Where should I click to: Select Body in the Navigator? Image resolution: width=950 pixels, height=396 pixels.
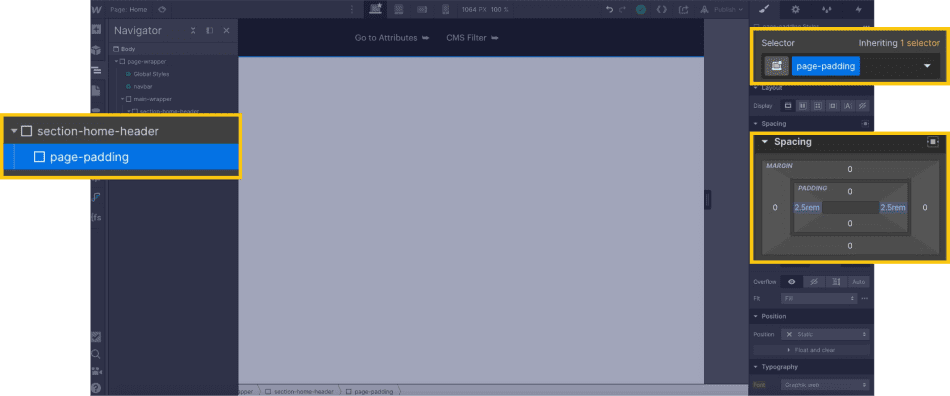point(172,49)
